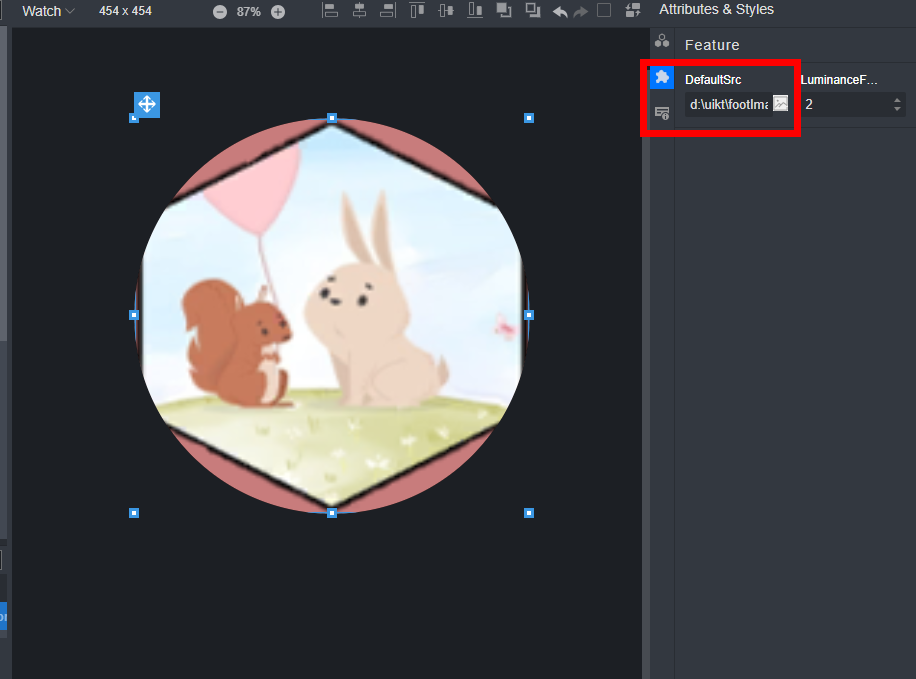Screen dimensions: 916x679
Task: Click the swap layout icon in toolbar
Action: [632, 11]
